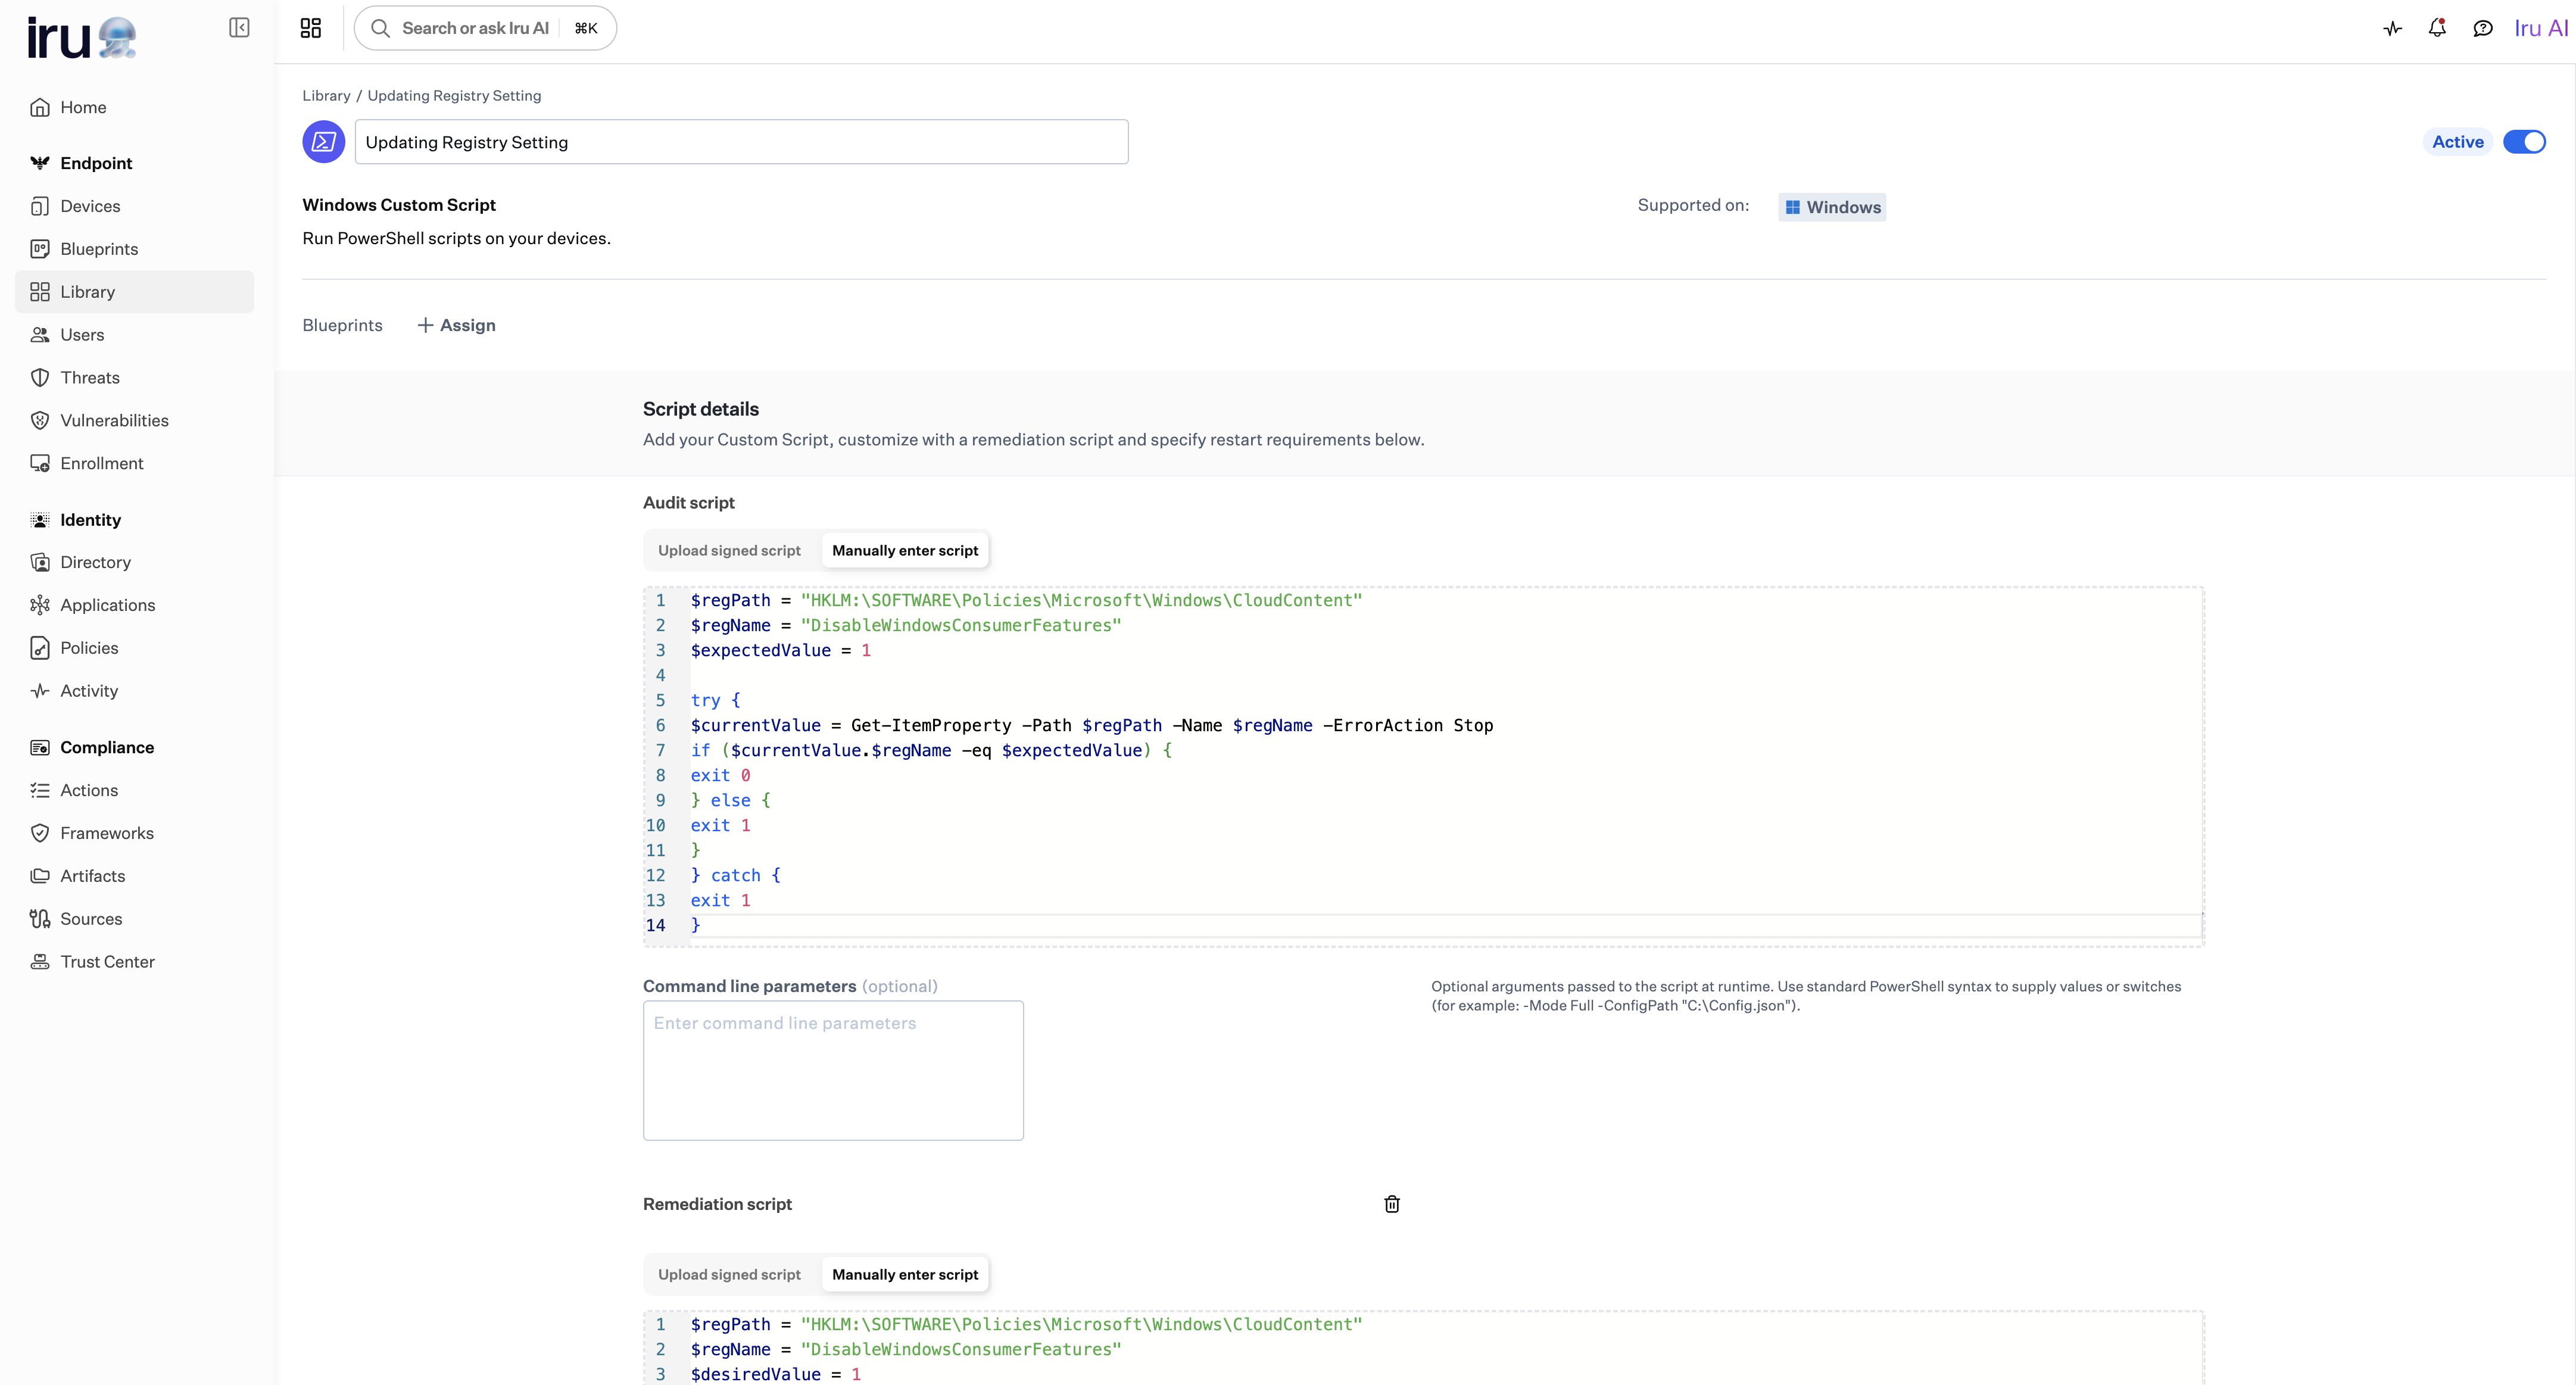This screenshot has height=1385, width=2576.
Task: Open the apps grid icon
Action: pyautogui.click(x=311, y=28)
